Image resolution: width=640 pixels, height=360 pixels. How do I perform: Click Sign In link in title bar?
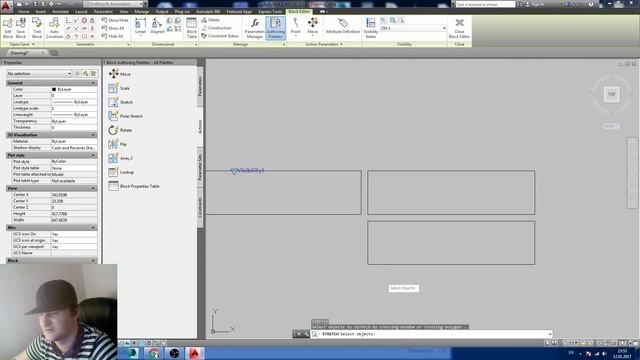537,4
